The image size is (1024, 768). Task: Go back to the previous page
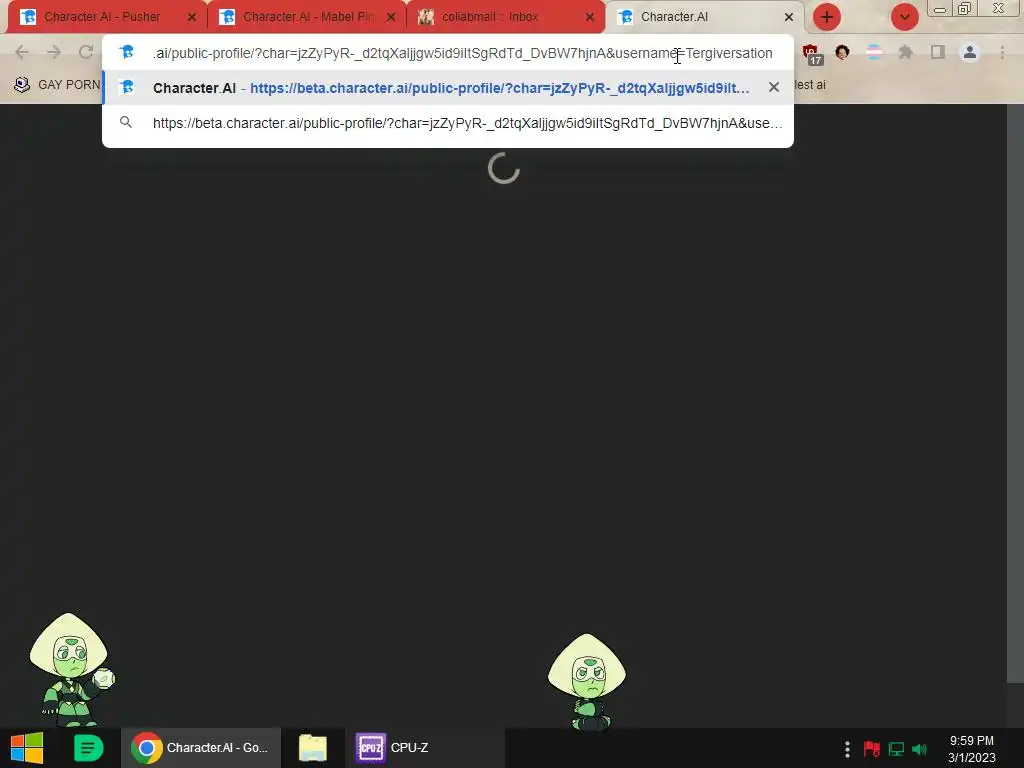22,52
